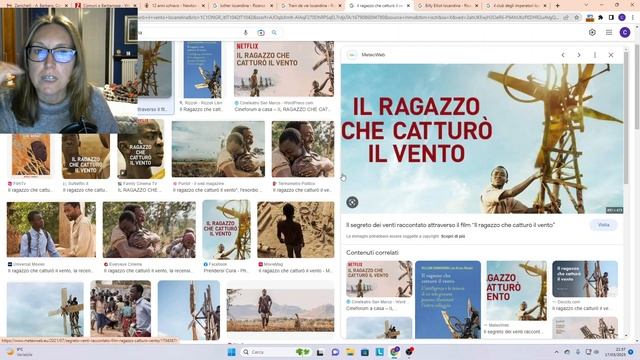640x360 pixels.
Task: Click the magnifier search icon in search box
Action: (274, 33)
